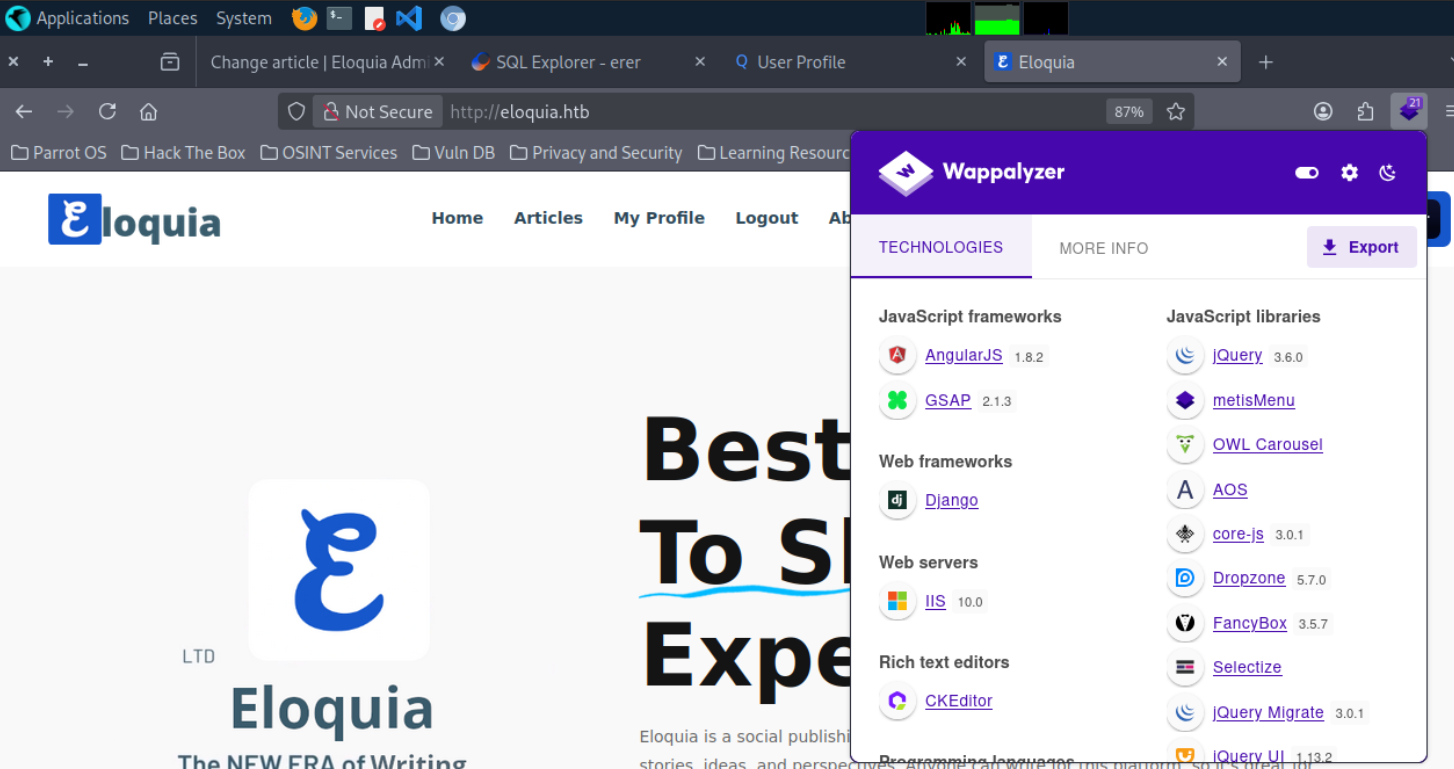Click the 87% zoom level indicator
The height and width of the screenshot is (769, 1454).
click(1129, 112)
